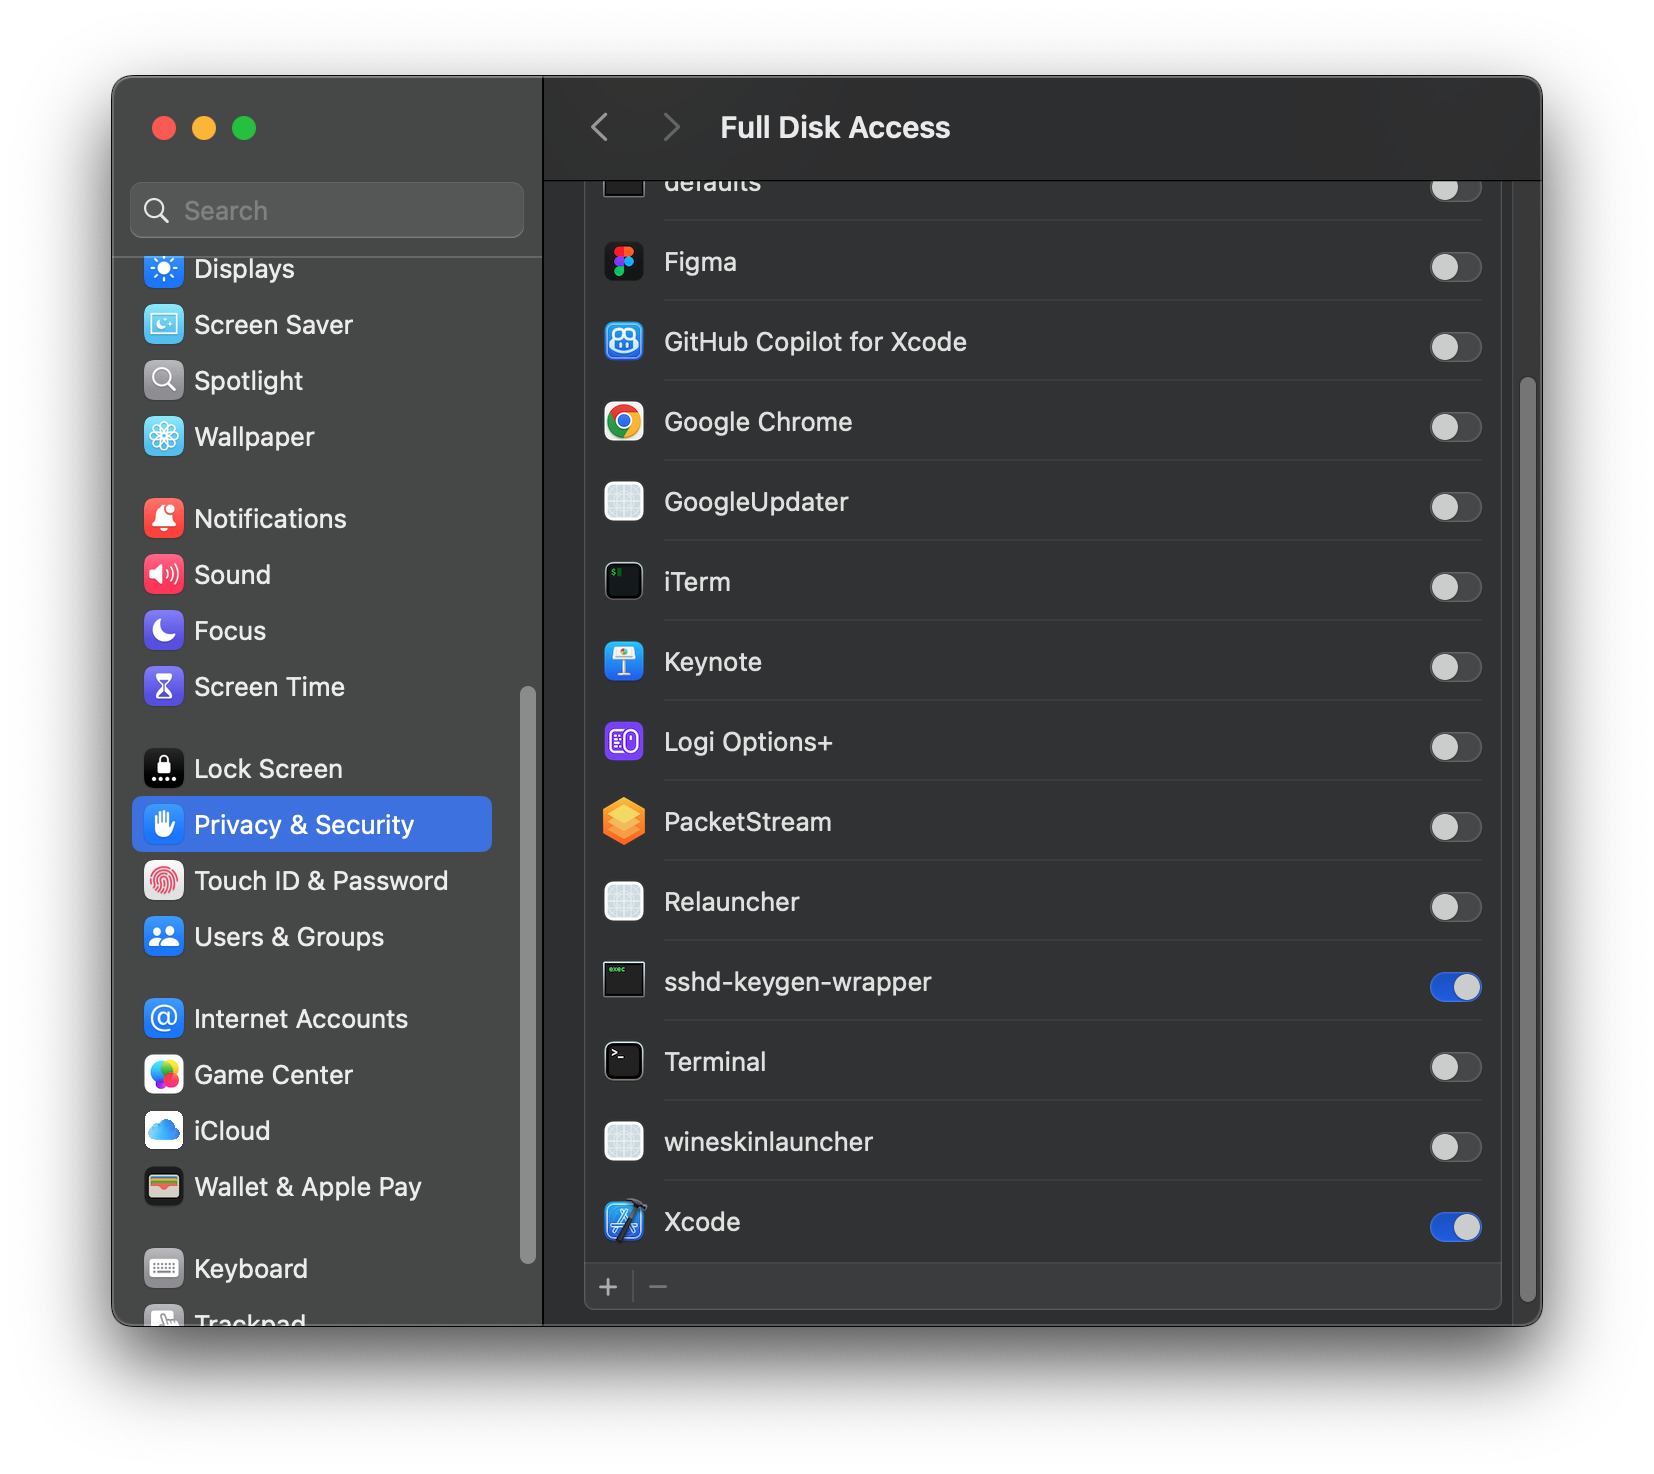The height and width of the screenshot is (1474, 1654).
Task: Click the sidebar Search field
Action: coord(327,210)
